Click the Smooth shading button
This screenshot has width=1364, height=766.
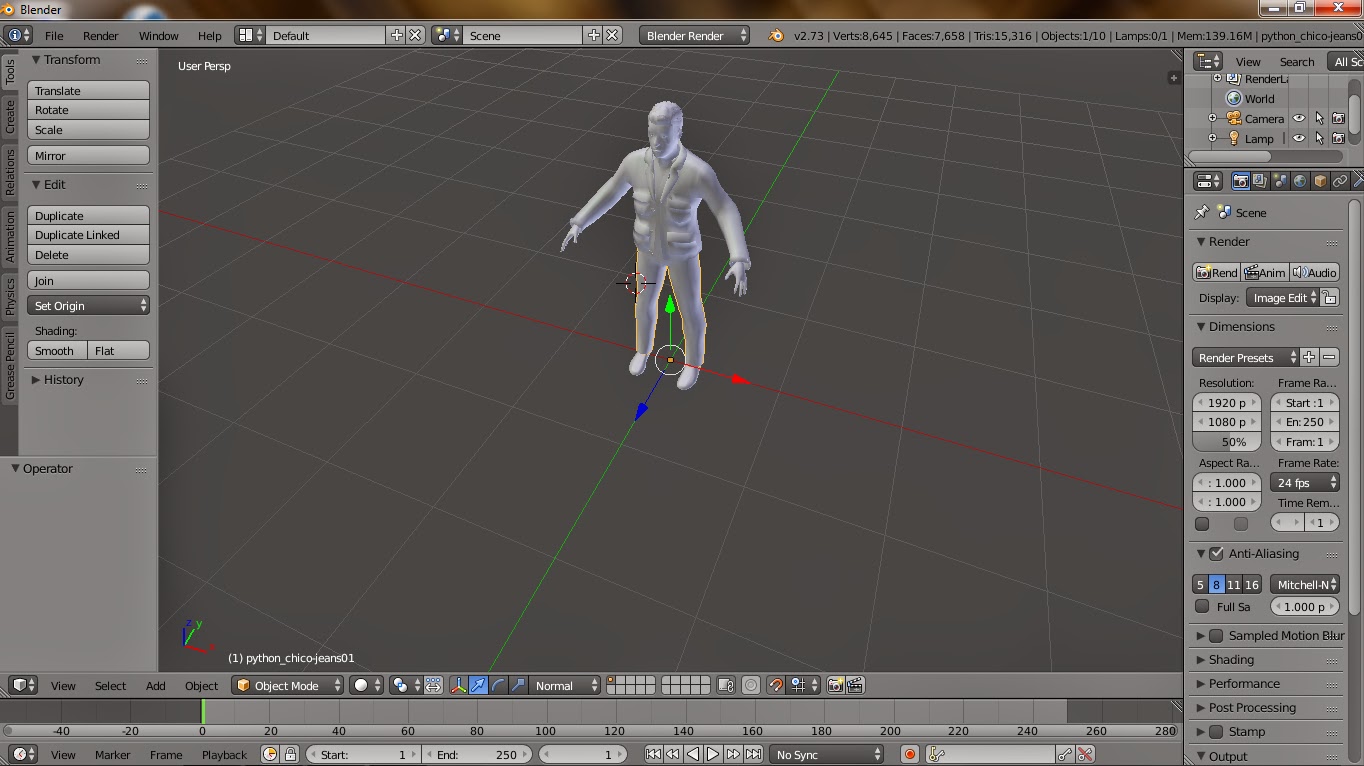click(x=55, y=350)
